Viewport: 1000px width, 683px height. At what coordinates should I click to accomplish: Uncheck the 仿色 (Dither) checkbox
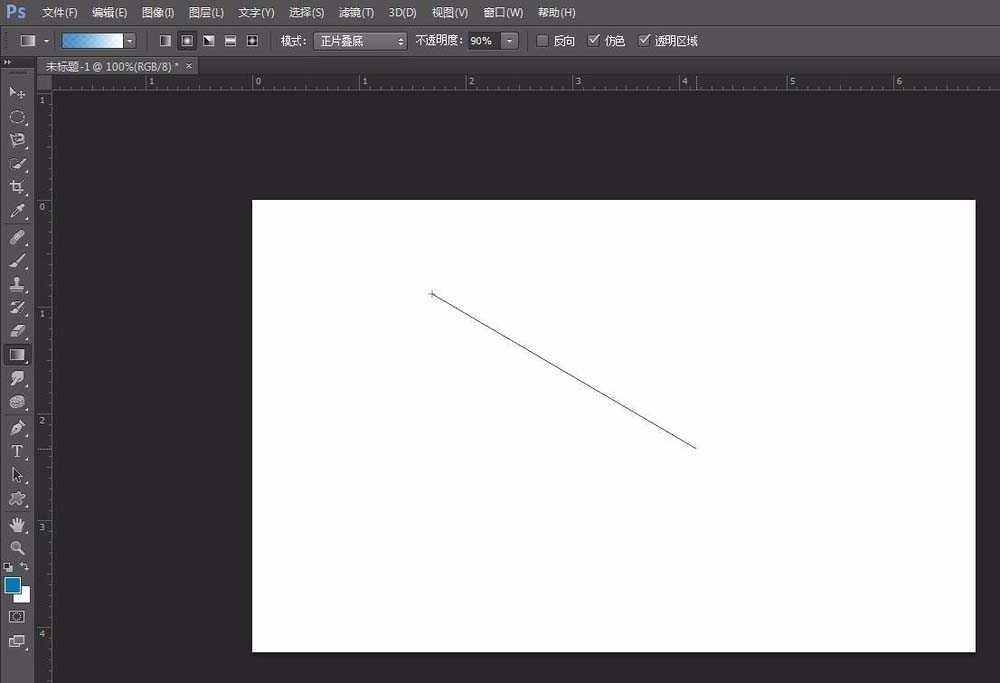[x=594, y=41]
